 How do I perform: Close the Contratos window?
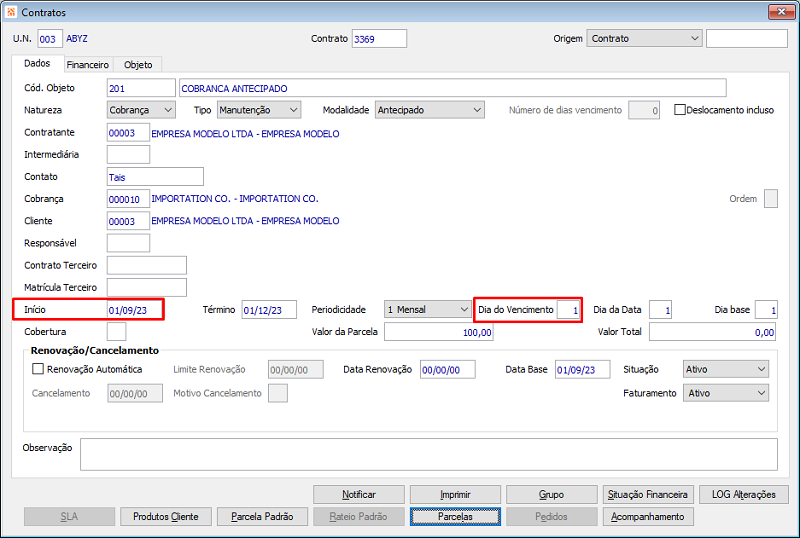pyautogui.click(x=781, y=12)
